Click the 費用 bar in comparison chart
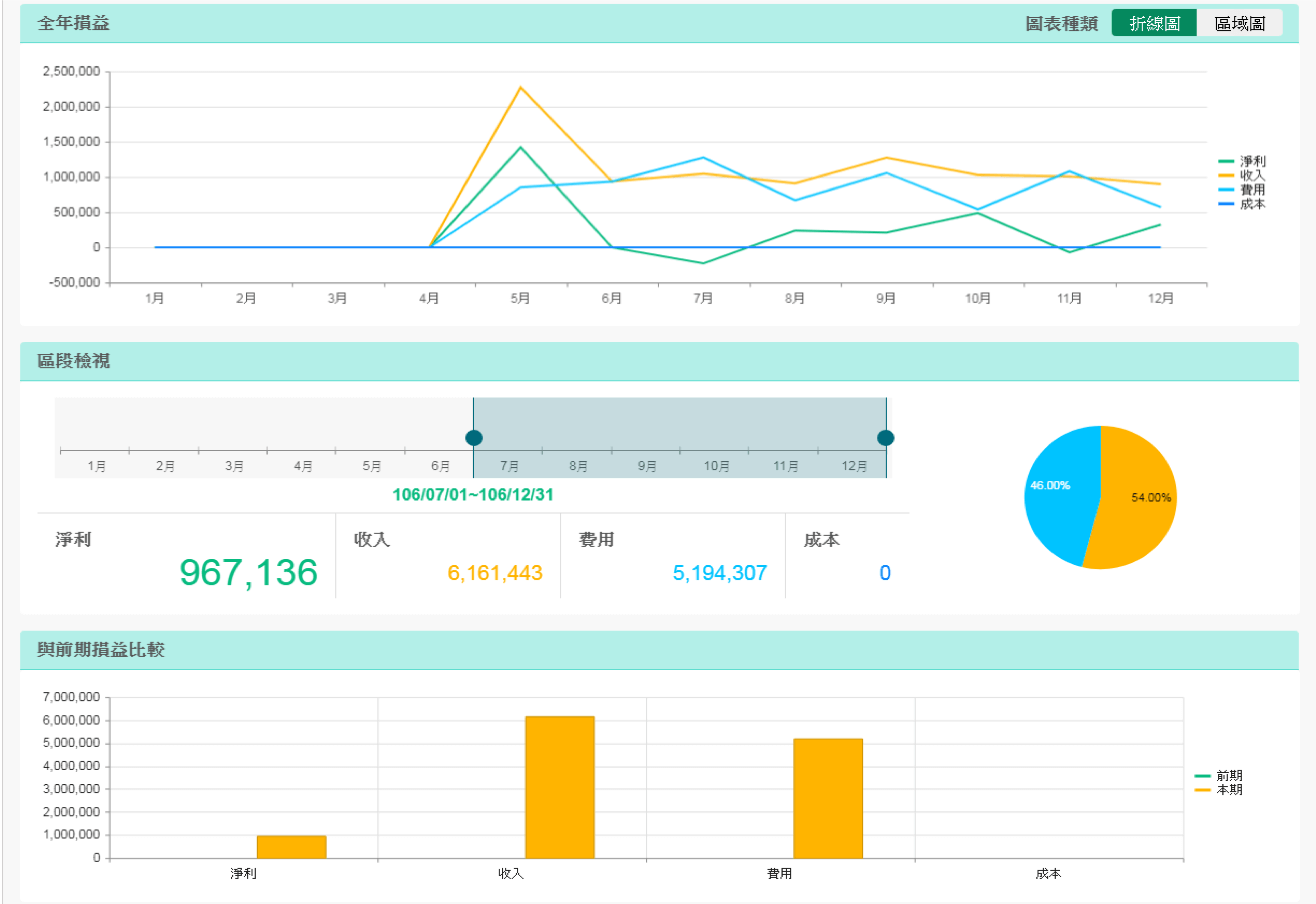The width and height of the screenshot is (1316, 904). click(x=827, y=798)
